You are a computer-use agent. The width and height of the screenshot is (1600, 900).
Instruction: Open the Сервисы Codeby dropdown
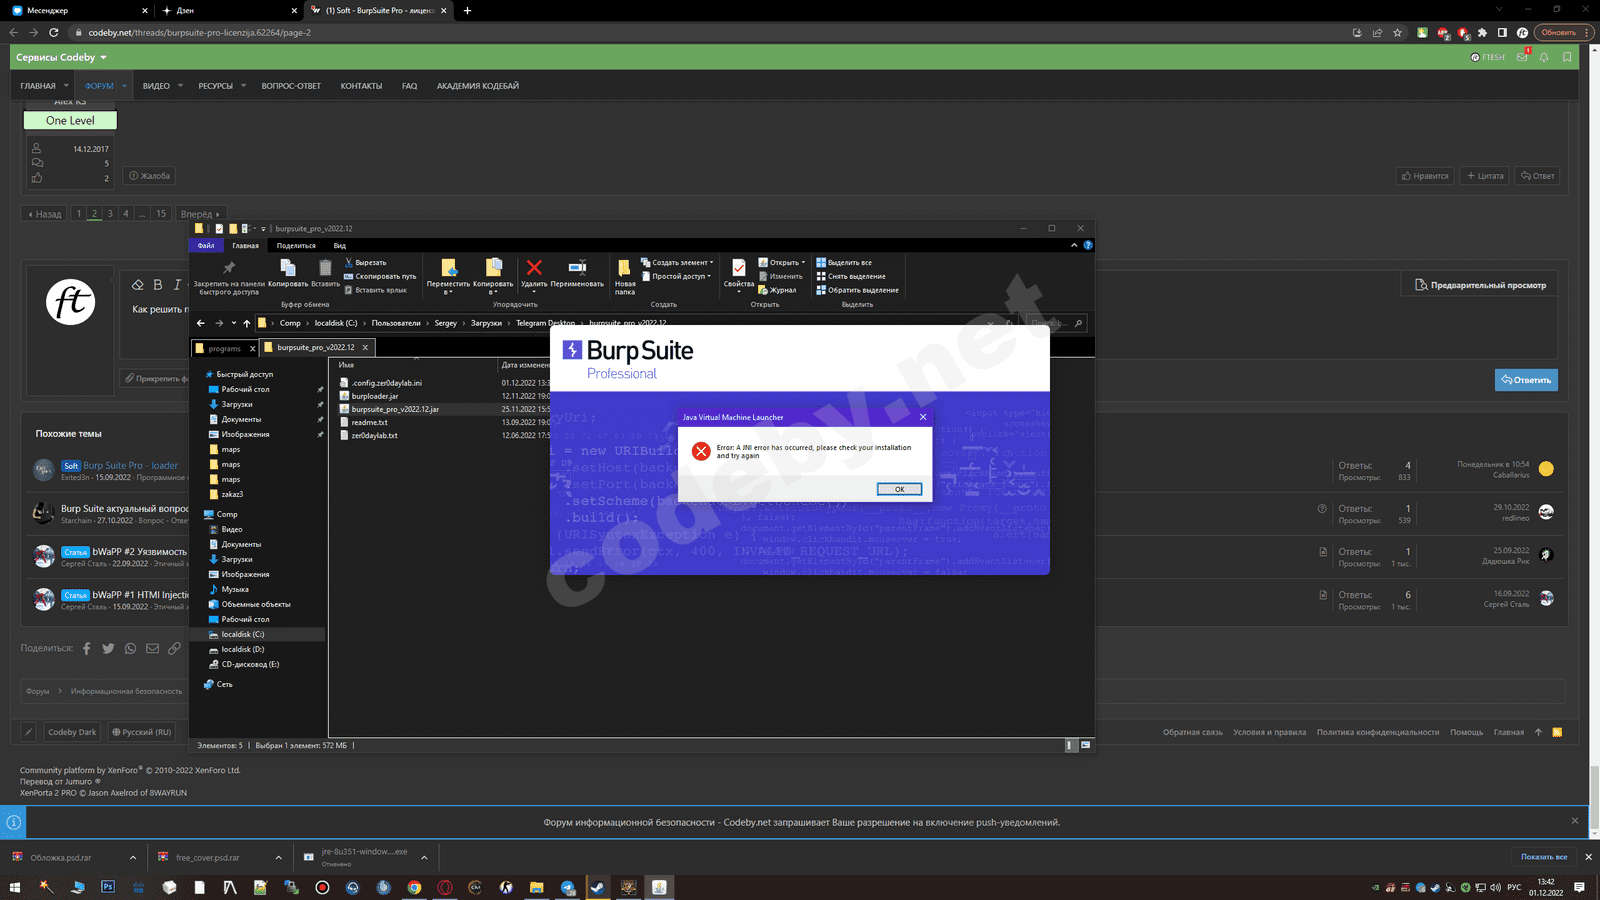click(x=61, y=58)
